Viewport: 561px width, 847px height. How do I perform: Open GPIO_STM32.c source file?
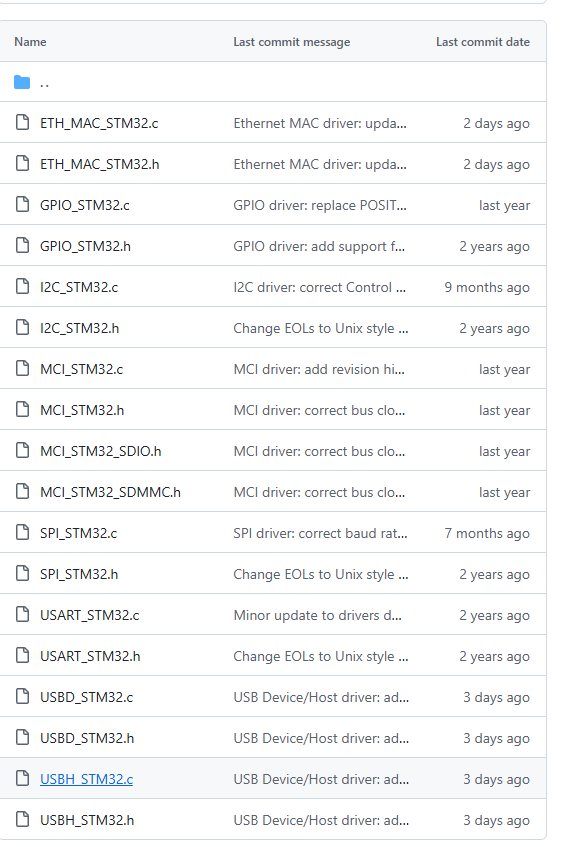pos(85,205)
